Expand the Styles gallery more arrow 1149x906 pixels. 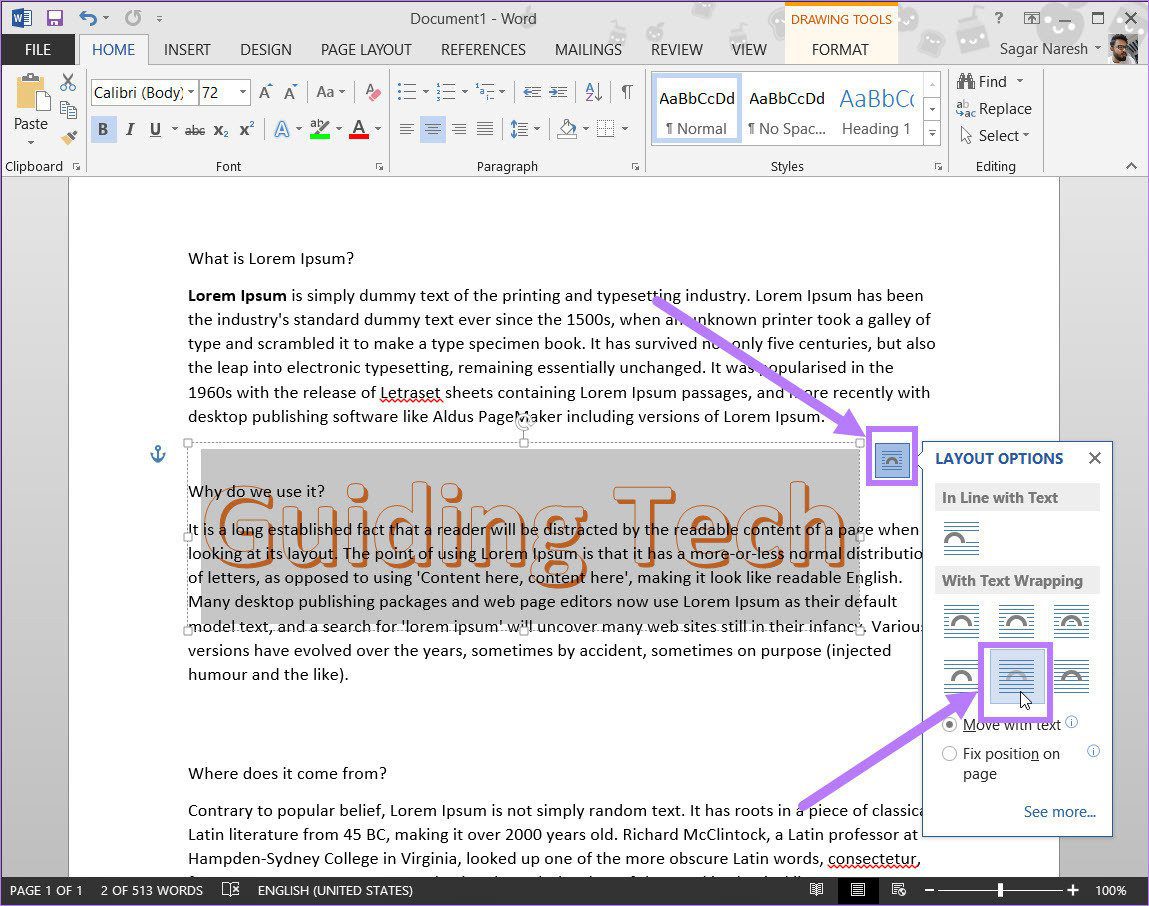(932, 133)
